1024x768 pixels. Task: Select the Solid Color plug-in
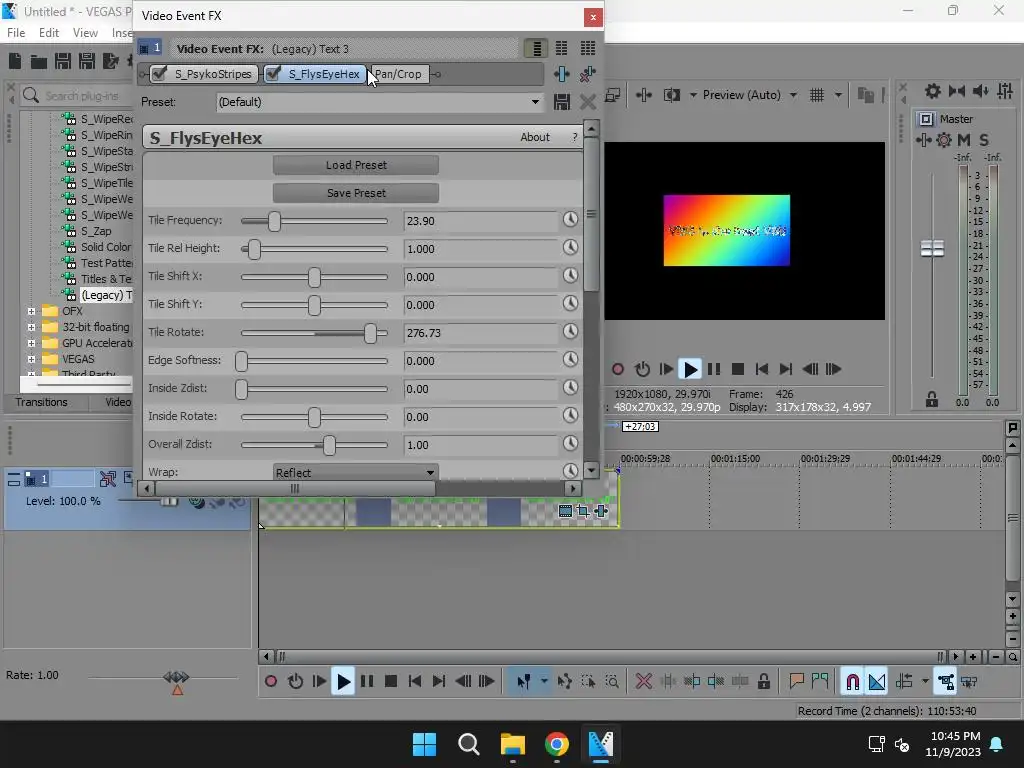click(x=106, y=247)
